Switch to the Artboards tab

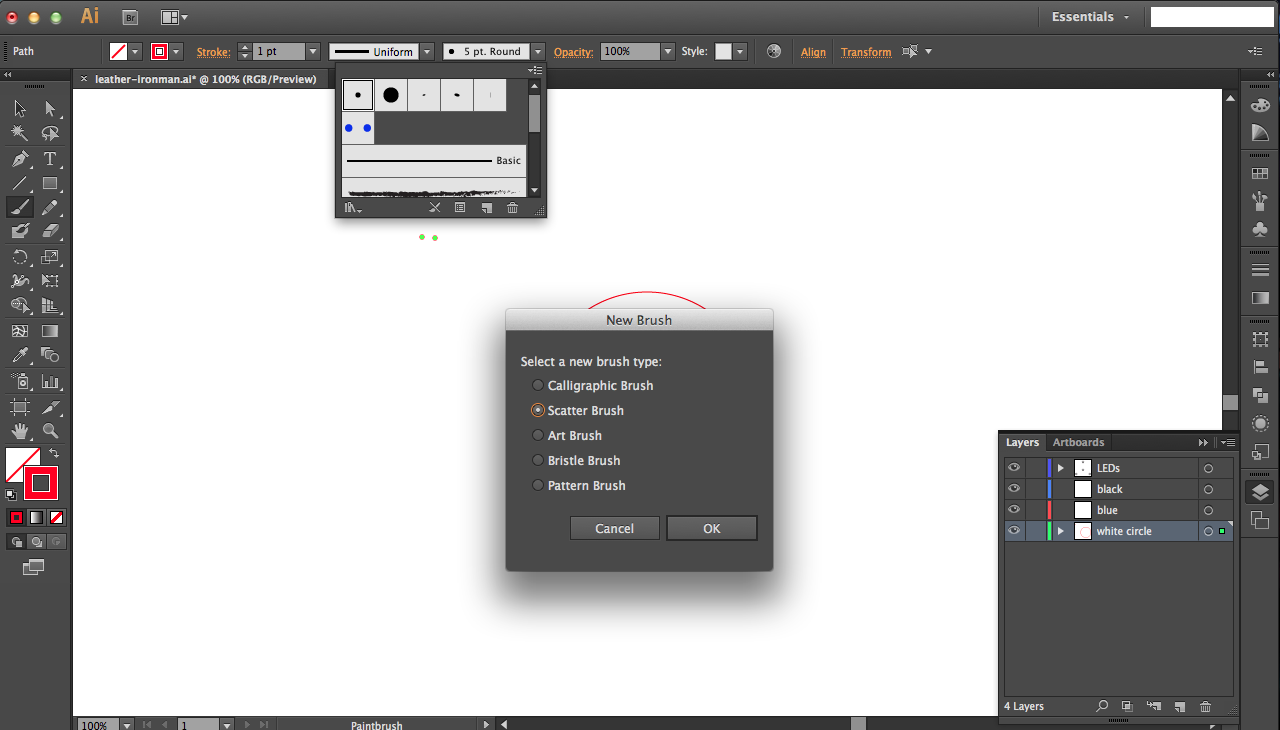tap(1078, 442)
